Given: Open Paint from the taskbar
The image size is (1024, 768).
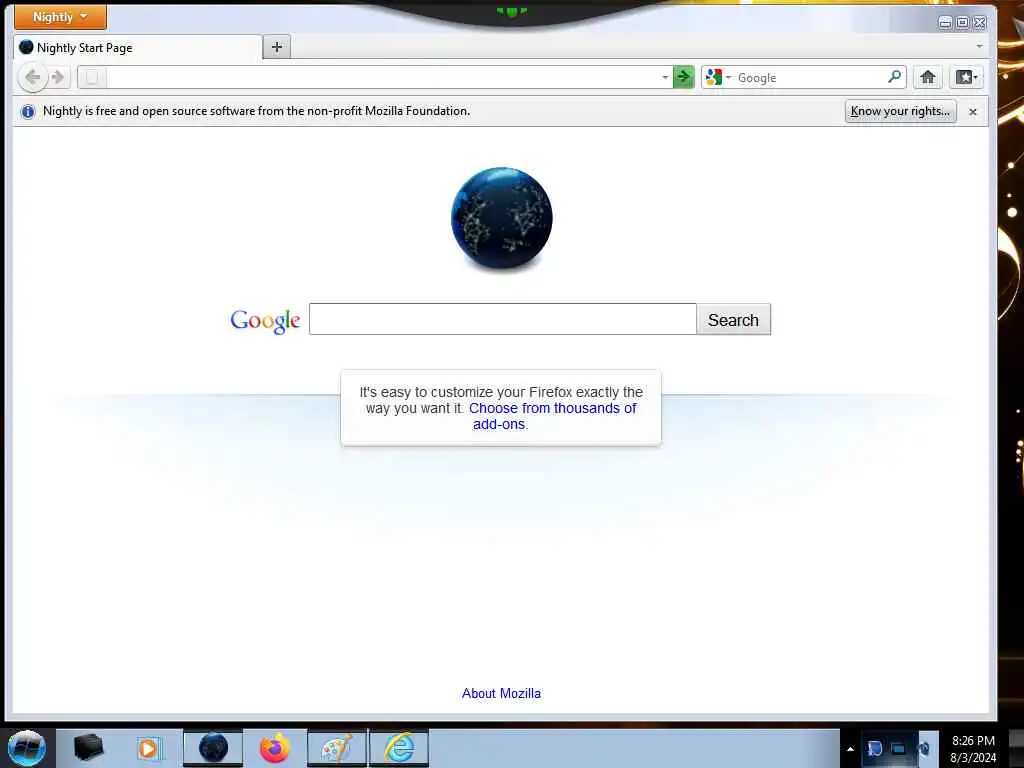Looking at the screenshot, I should tap(337, 748).
